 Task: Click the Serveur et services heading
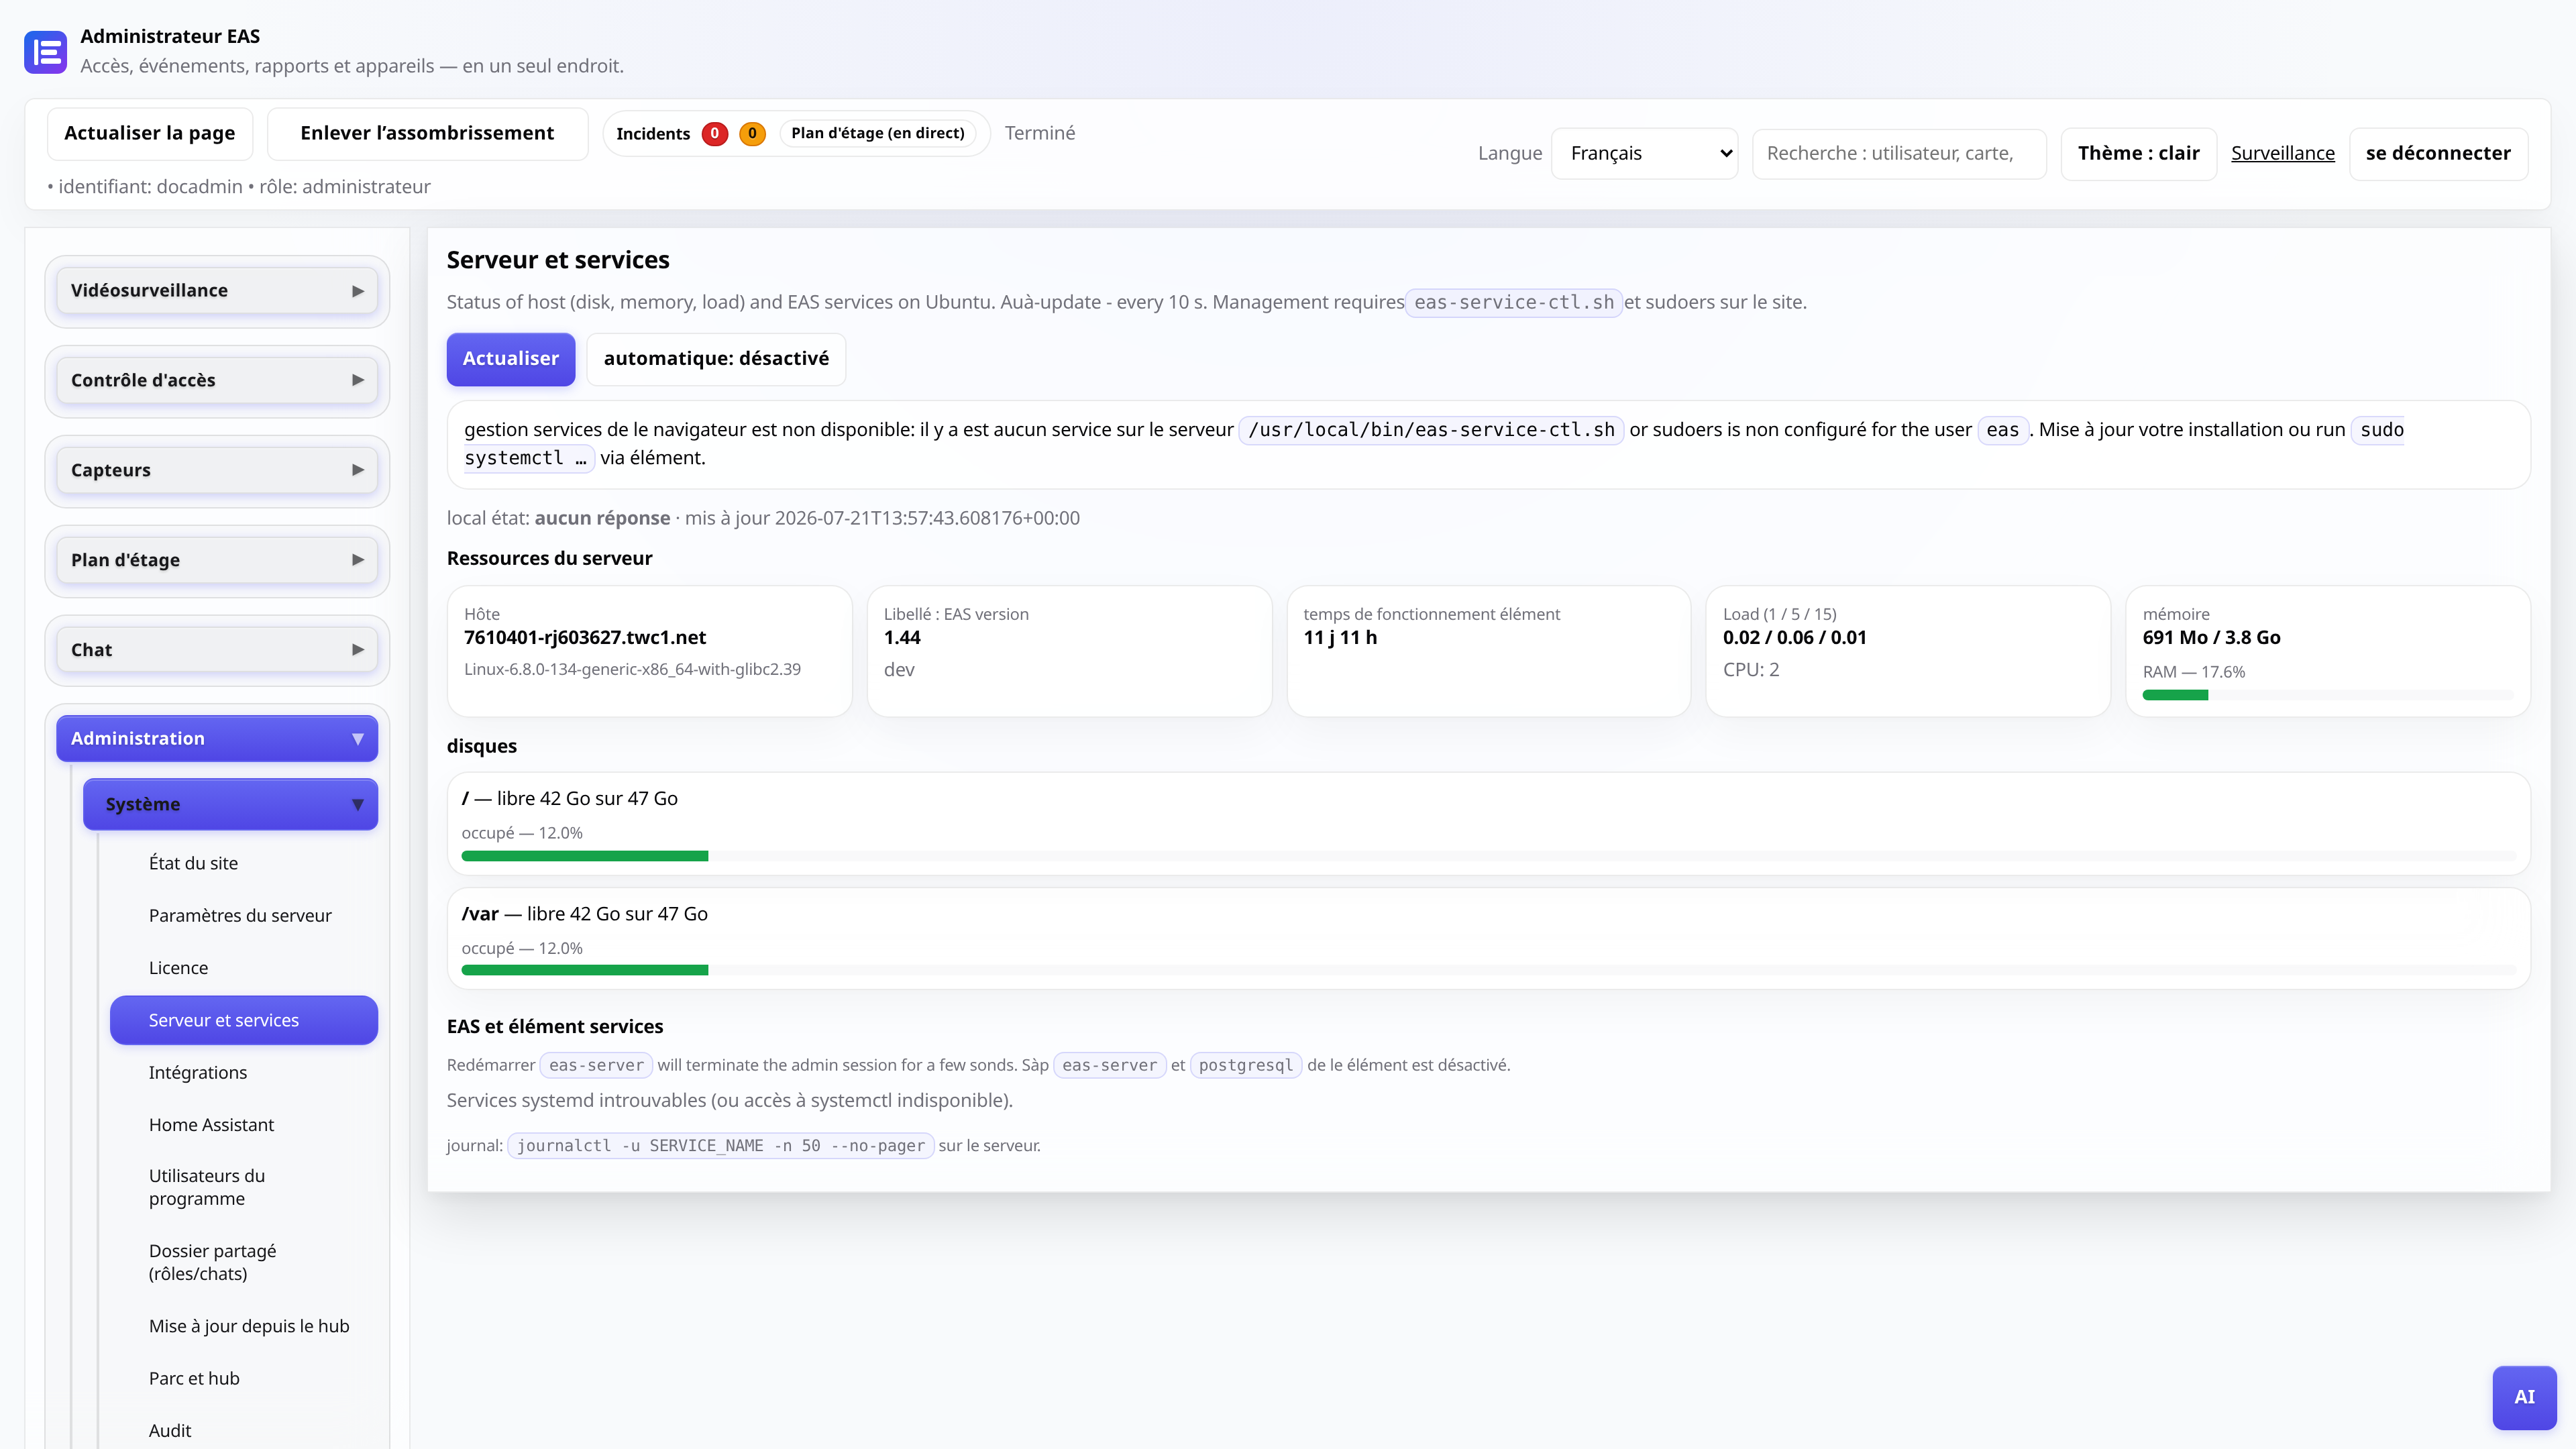pyautogui.click(x=558, y=260)
